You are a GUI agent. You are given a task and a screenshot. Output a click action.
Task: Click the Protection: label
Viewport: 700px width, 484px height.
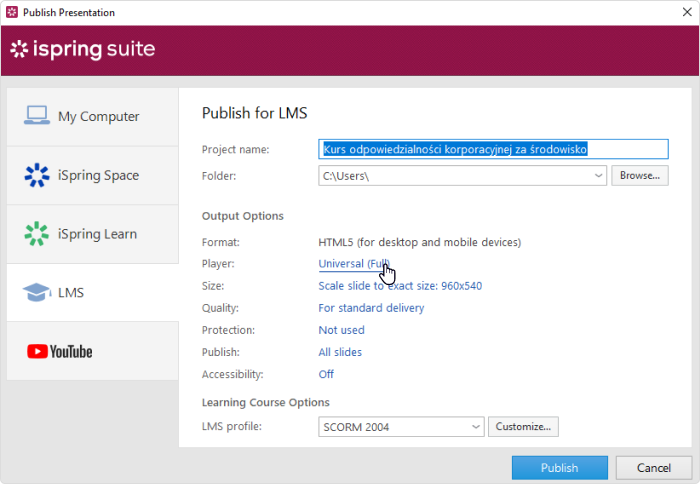pos(228,330)
